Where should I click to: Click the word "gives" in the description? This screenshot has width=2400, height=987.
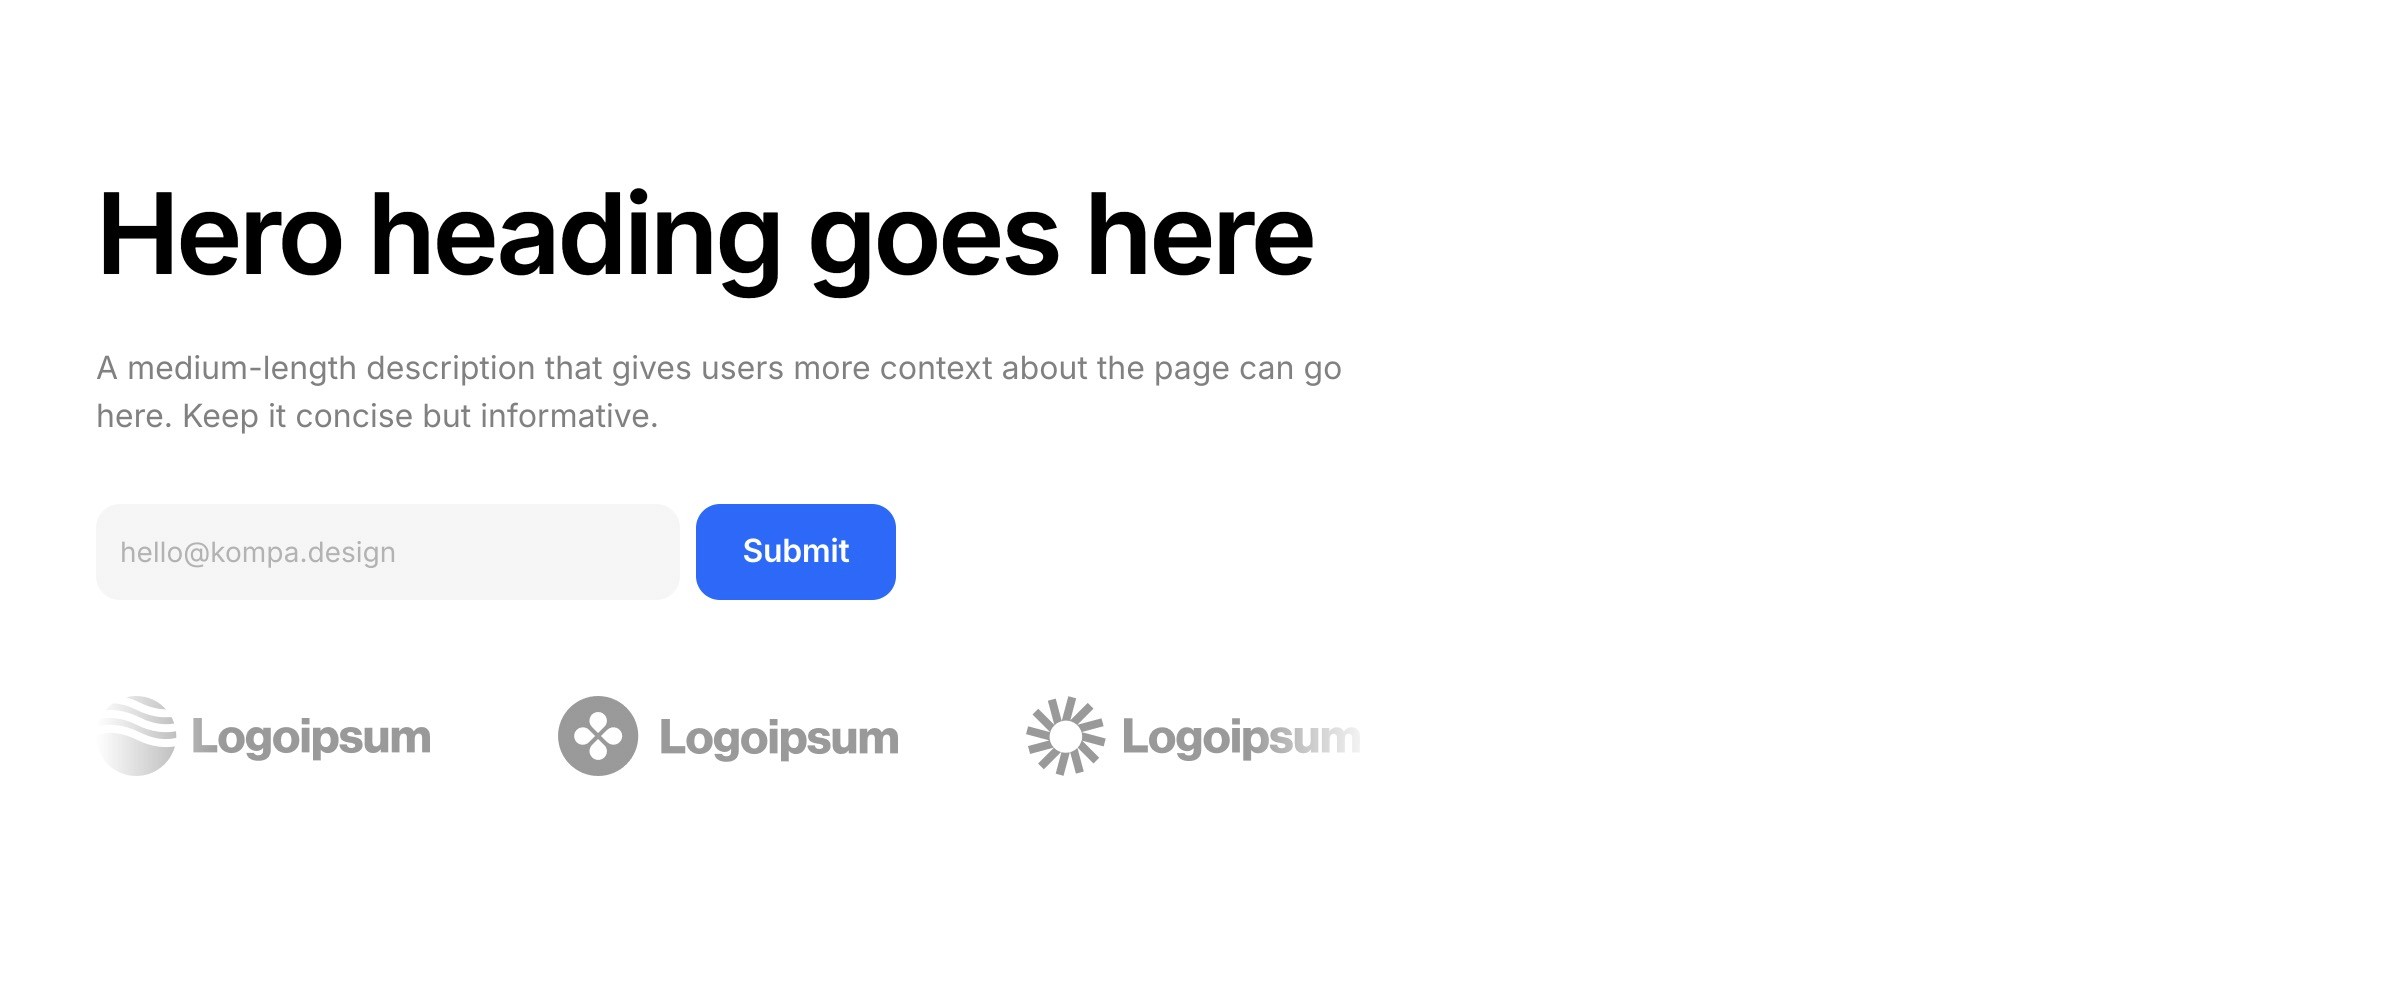click(x=651, y=370)
